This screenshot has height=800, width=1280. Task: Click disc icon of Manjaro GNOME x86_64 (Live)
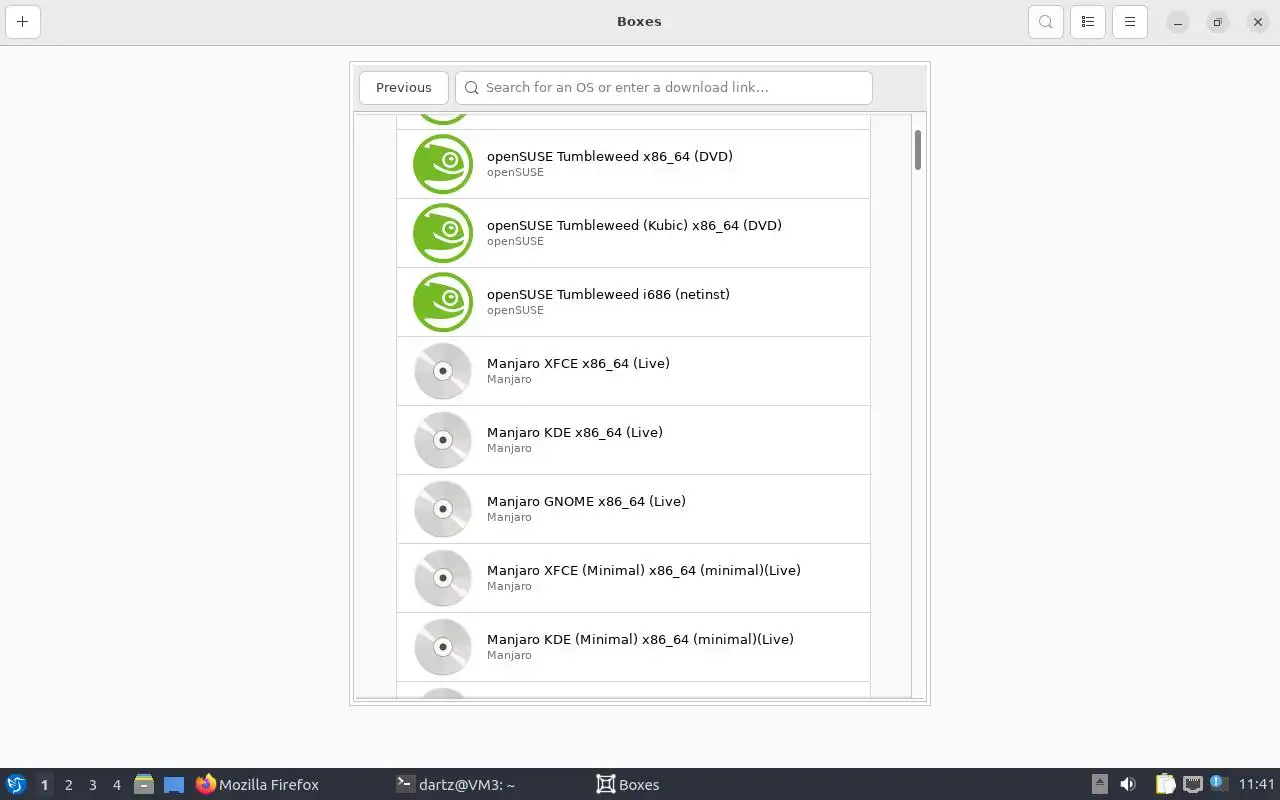pyautogui.click(x=443, y=509)
